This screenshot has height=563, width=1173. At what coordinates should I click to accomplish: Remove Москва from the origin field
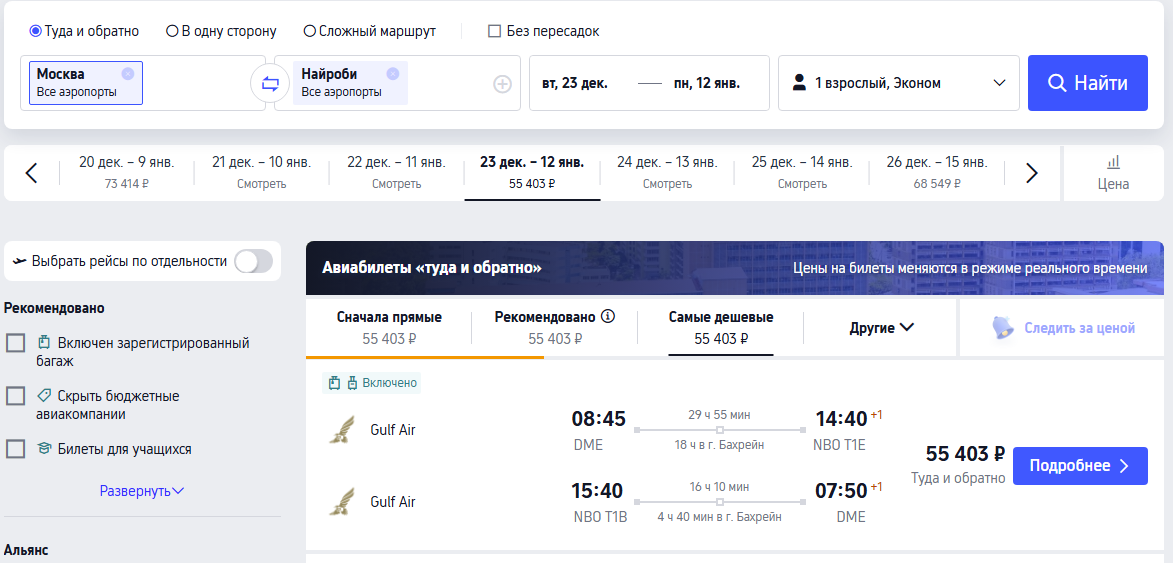point(128,73)
